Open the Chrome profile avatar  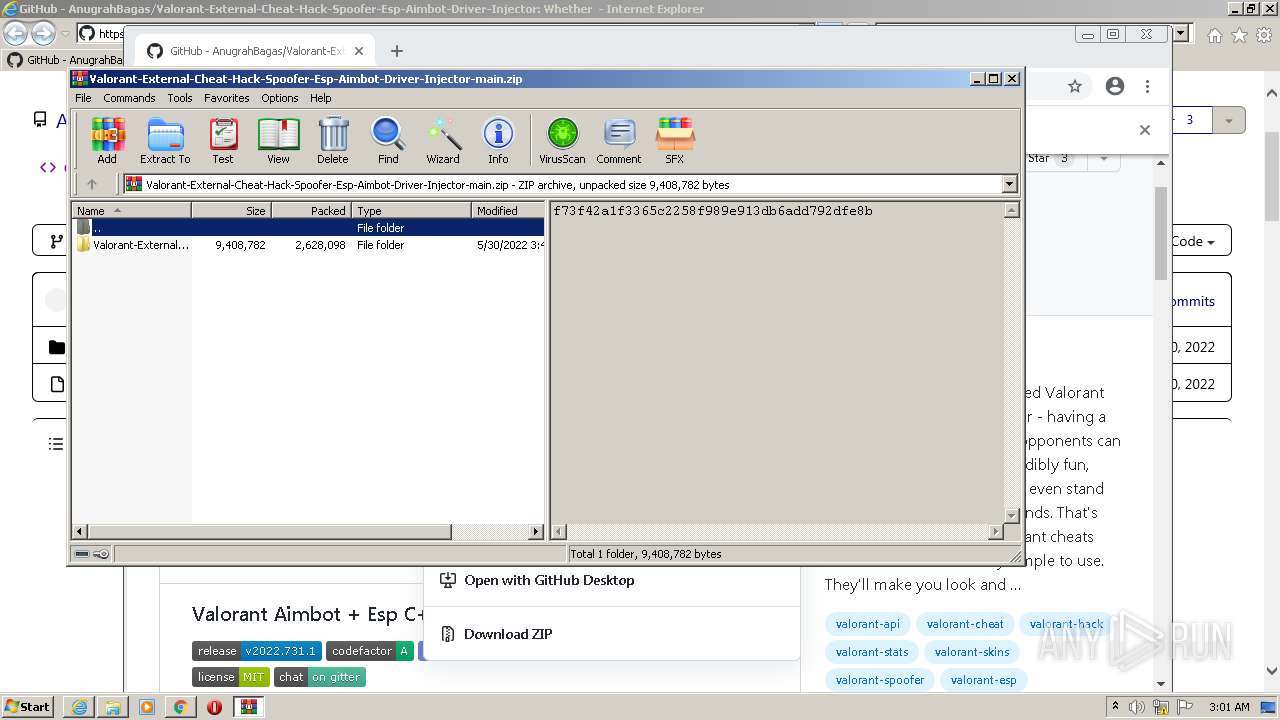(x=1115, y=87)
